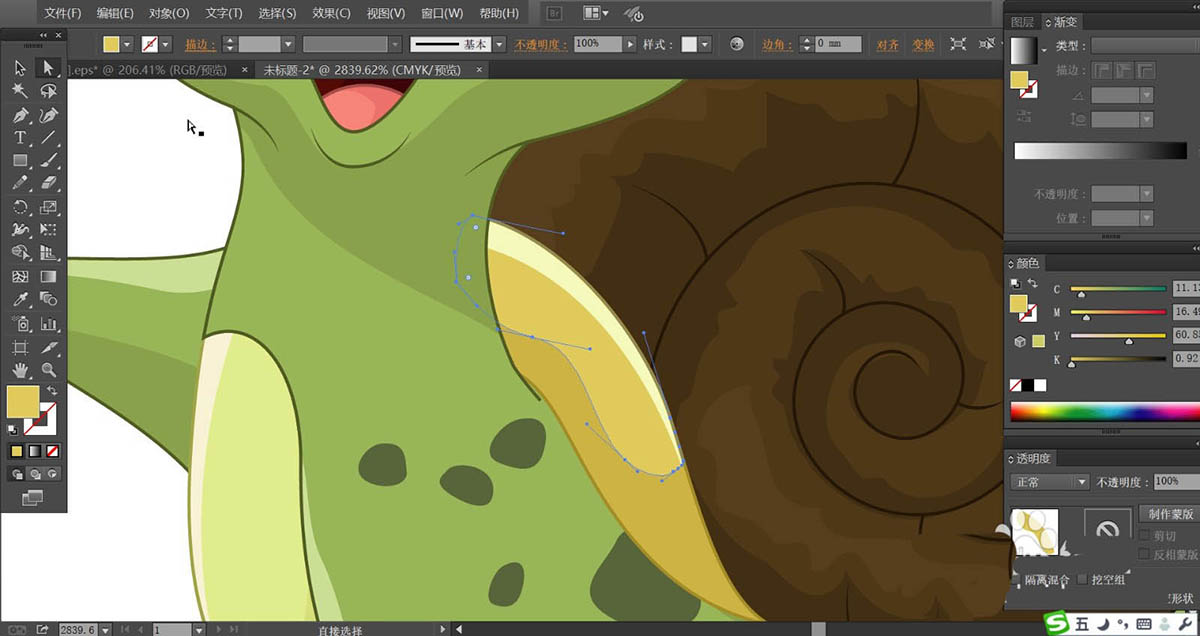Expand the stroke weight dropdown

pos(288,44)
